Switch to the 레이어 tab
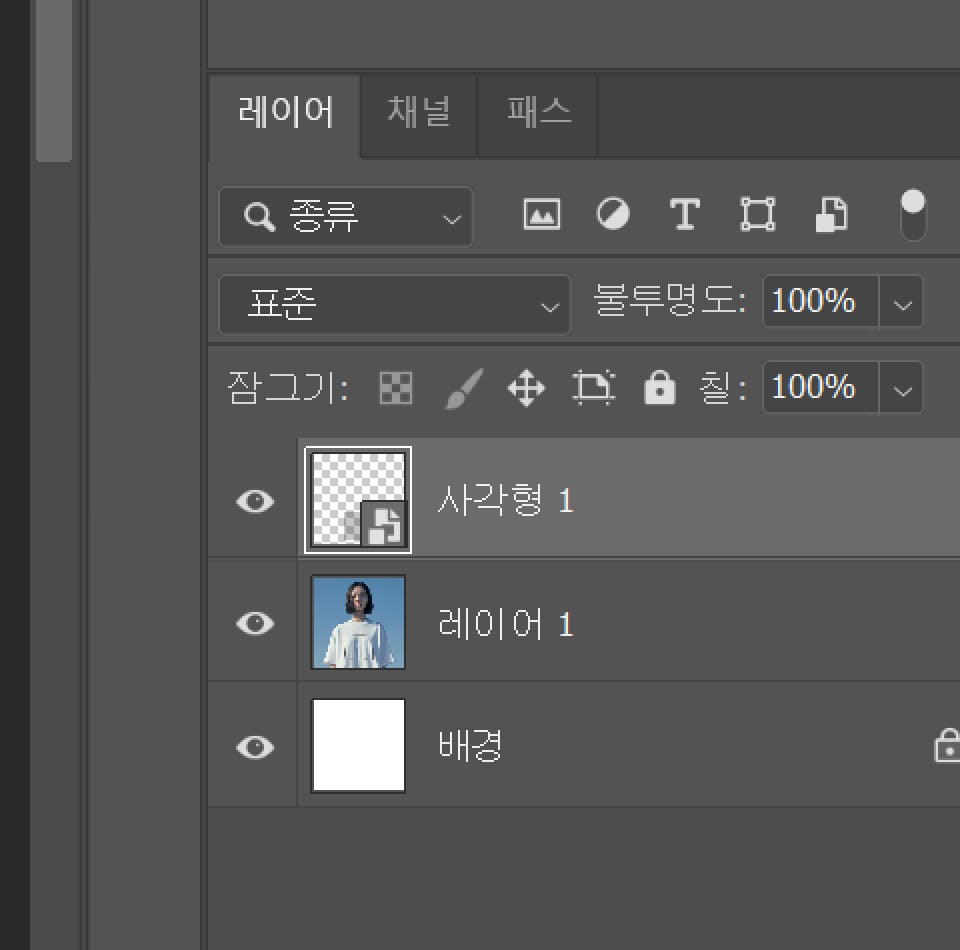 (x=285, y=113)
